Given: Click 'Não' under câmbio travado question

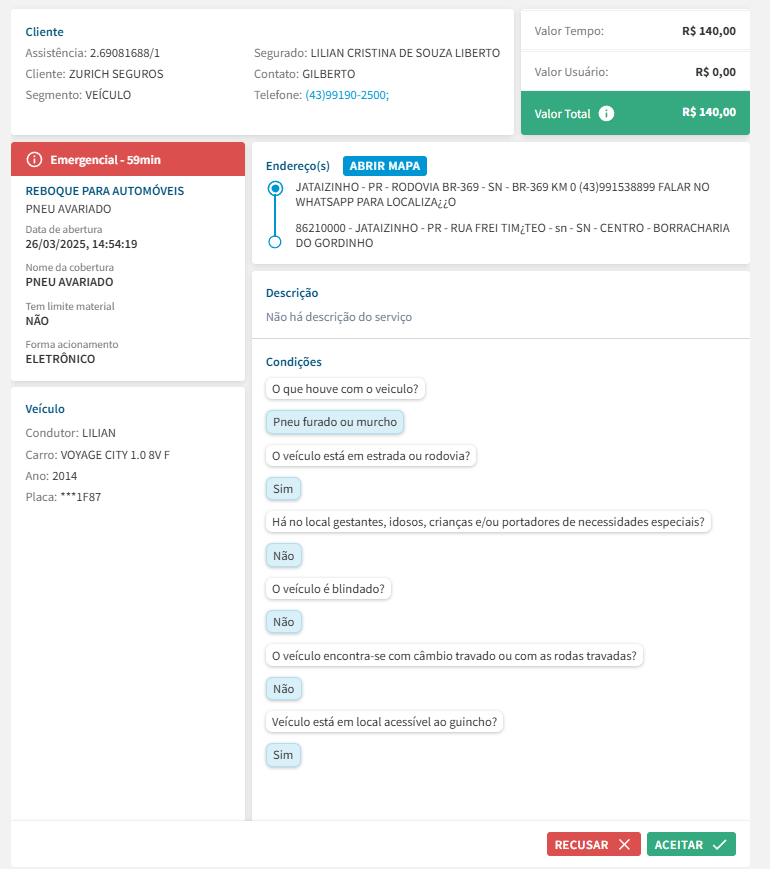Looking at the screenshot, I should tap(283, 689).
